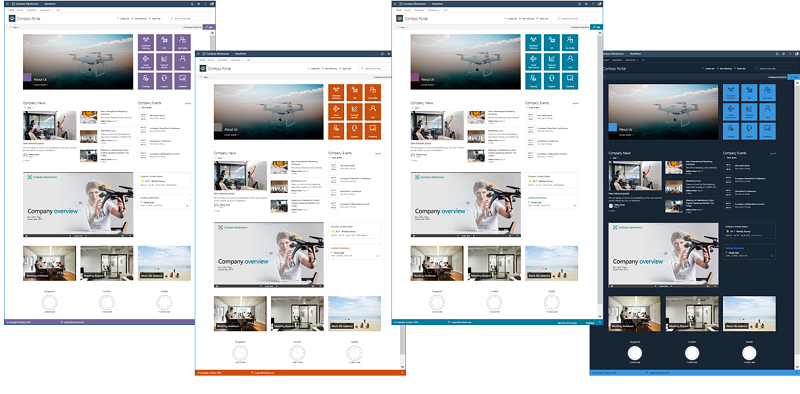This screenshot has width=800, height=394.
Task: Select the Portal nav tab on purple page
Action: [x=12, y=10]
